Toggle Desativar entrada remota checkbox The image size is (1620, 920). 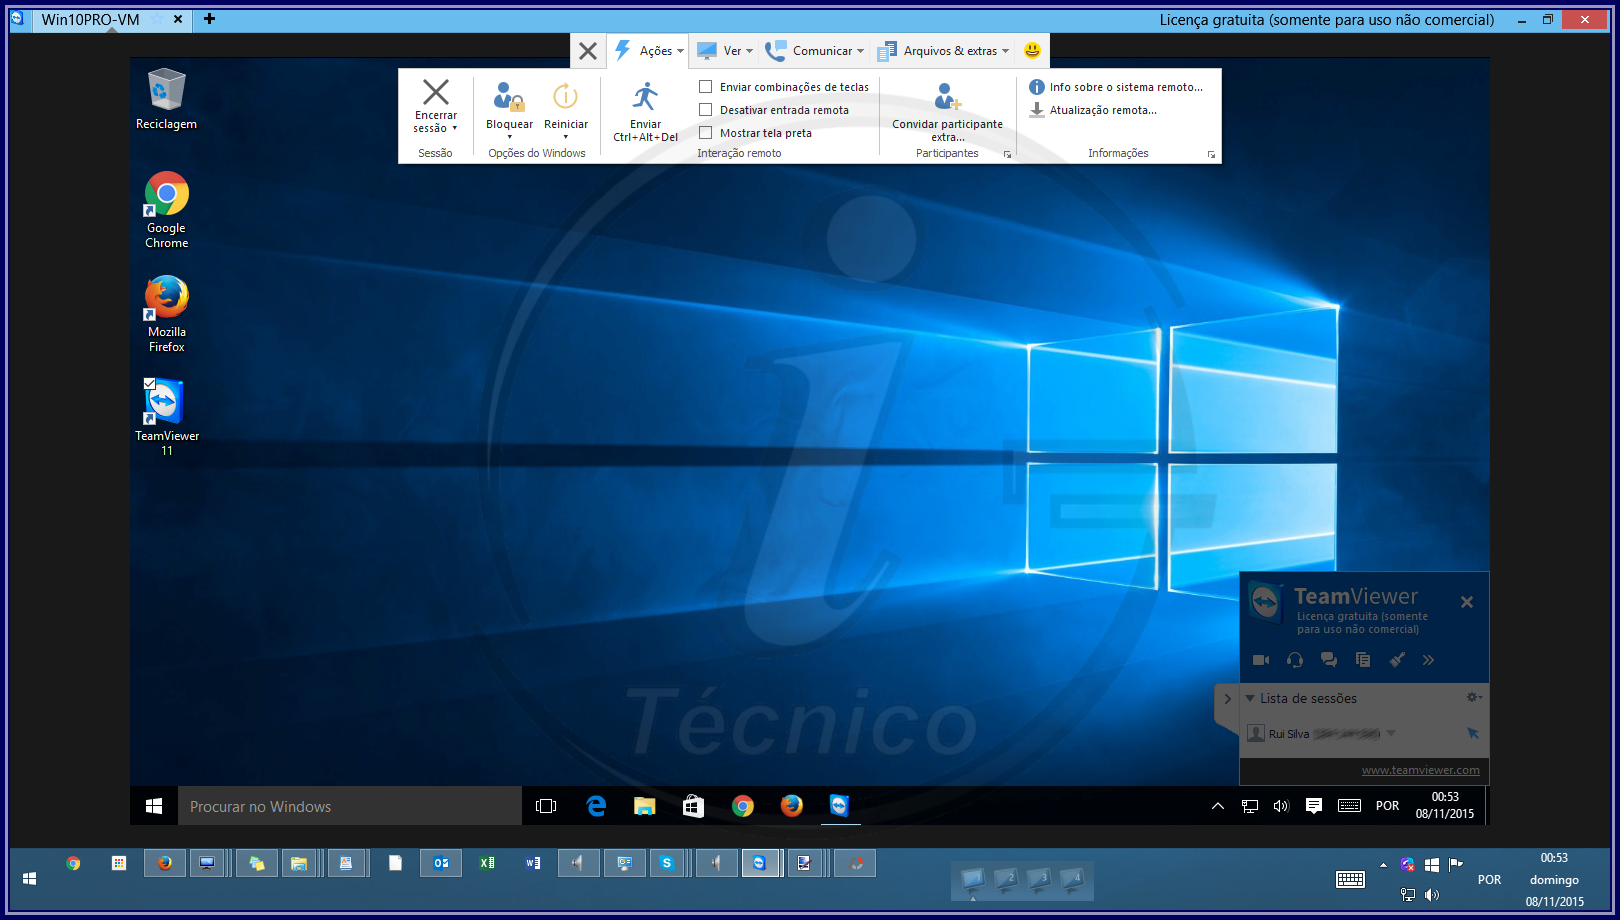706,110
